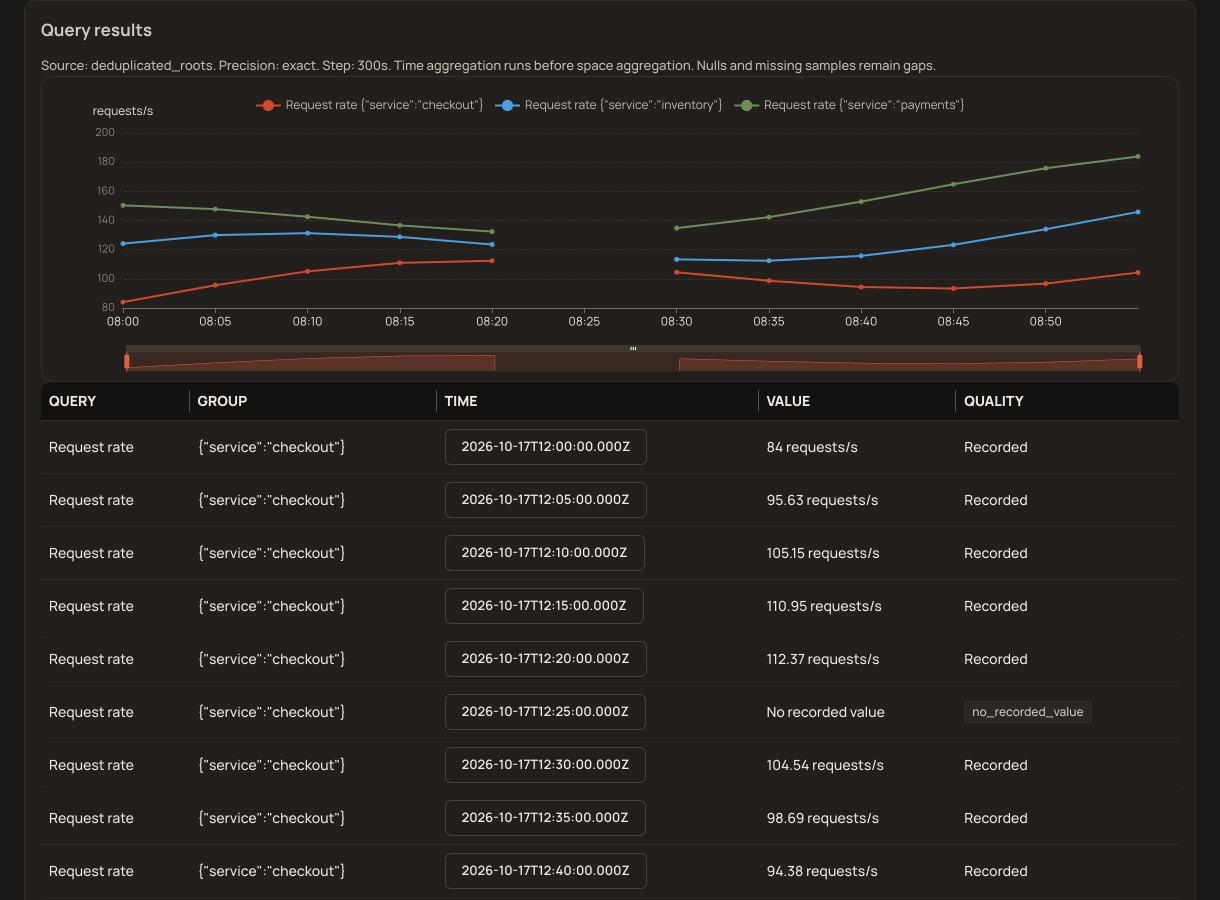Click the time field 2026-10-17T12:05:00.000Z
Screen dimensions: 1220x900
click(546, 500)
